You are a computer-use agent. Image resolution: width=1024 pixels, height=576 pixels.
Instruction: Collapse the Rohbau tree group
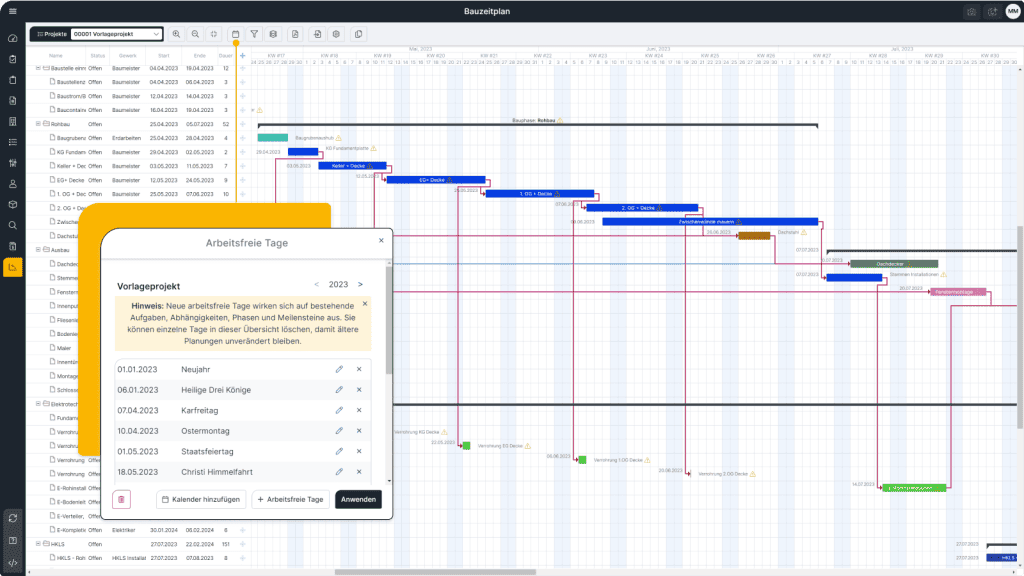(38, 123)
